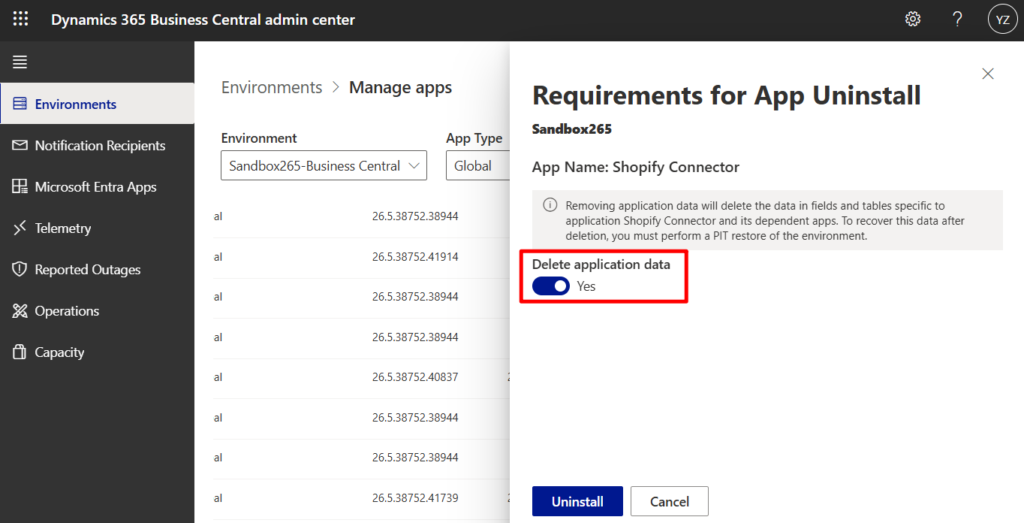The image size is (1024, 523).
Task: Open the YZ account avatar
Action: pos(1001,20)
